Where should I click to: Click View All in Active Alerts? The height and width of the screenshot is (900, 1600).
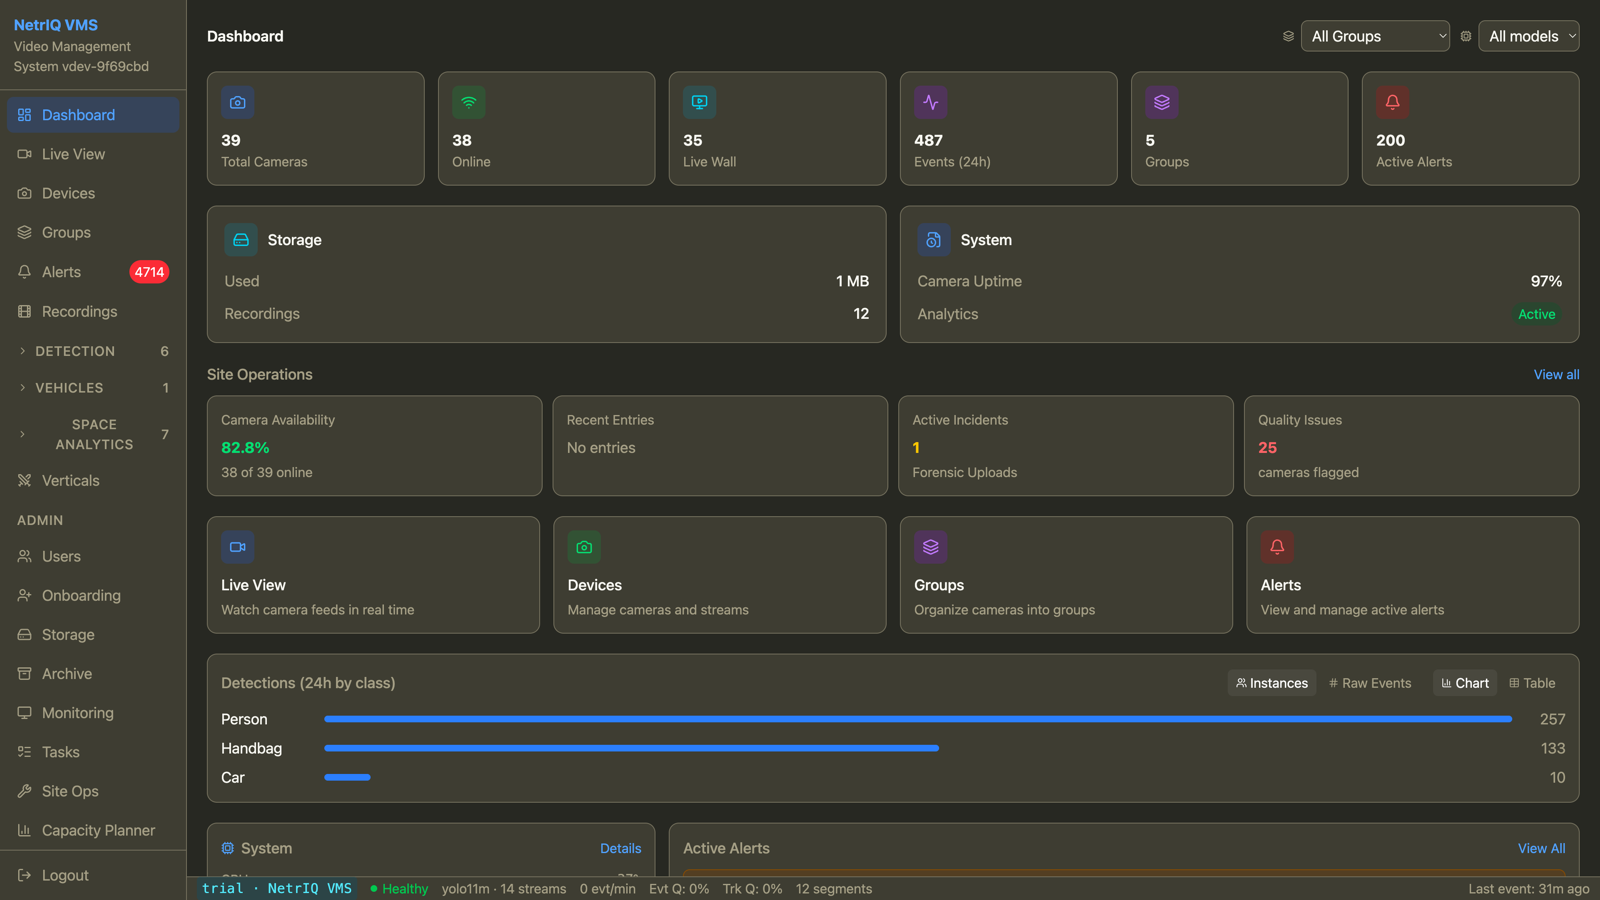click(1541, 848)
